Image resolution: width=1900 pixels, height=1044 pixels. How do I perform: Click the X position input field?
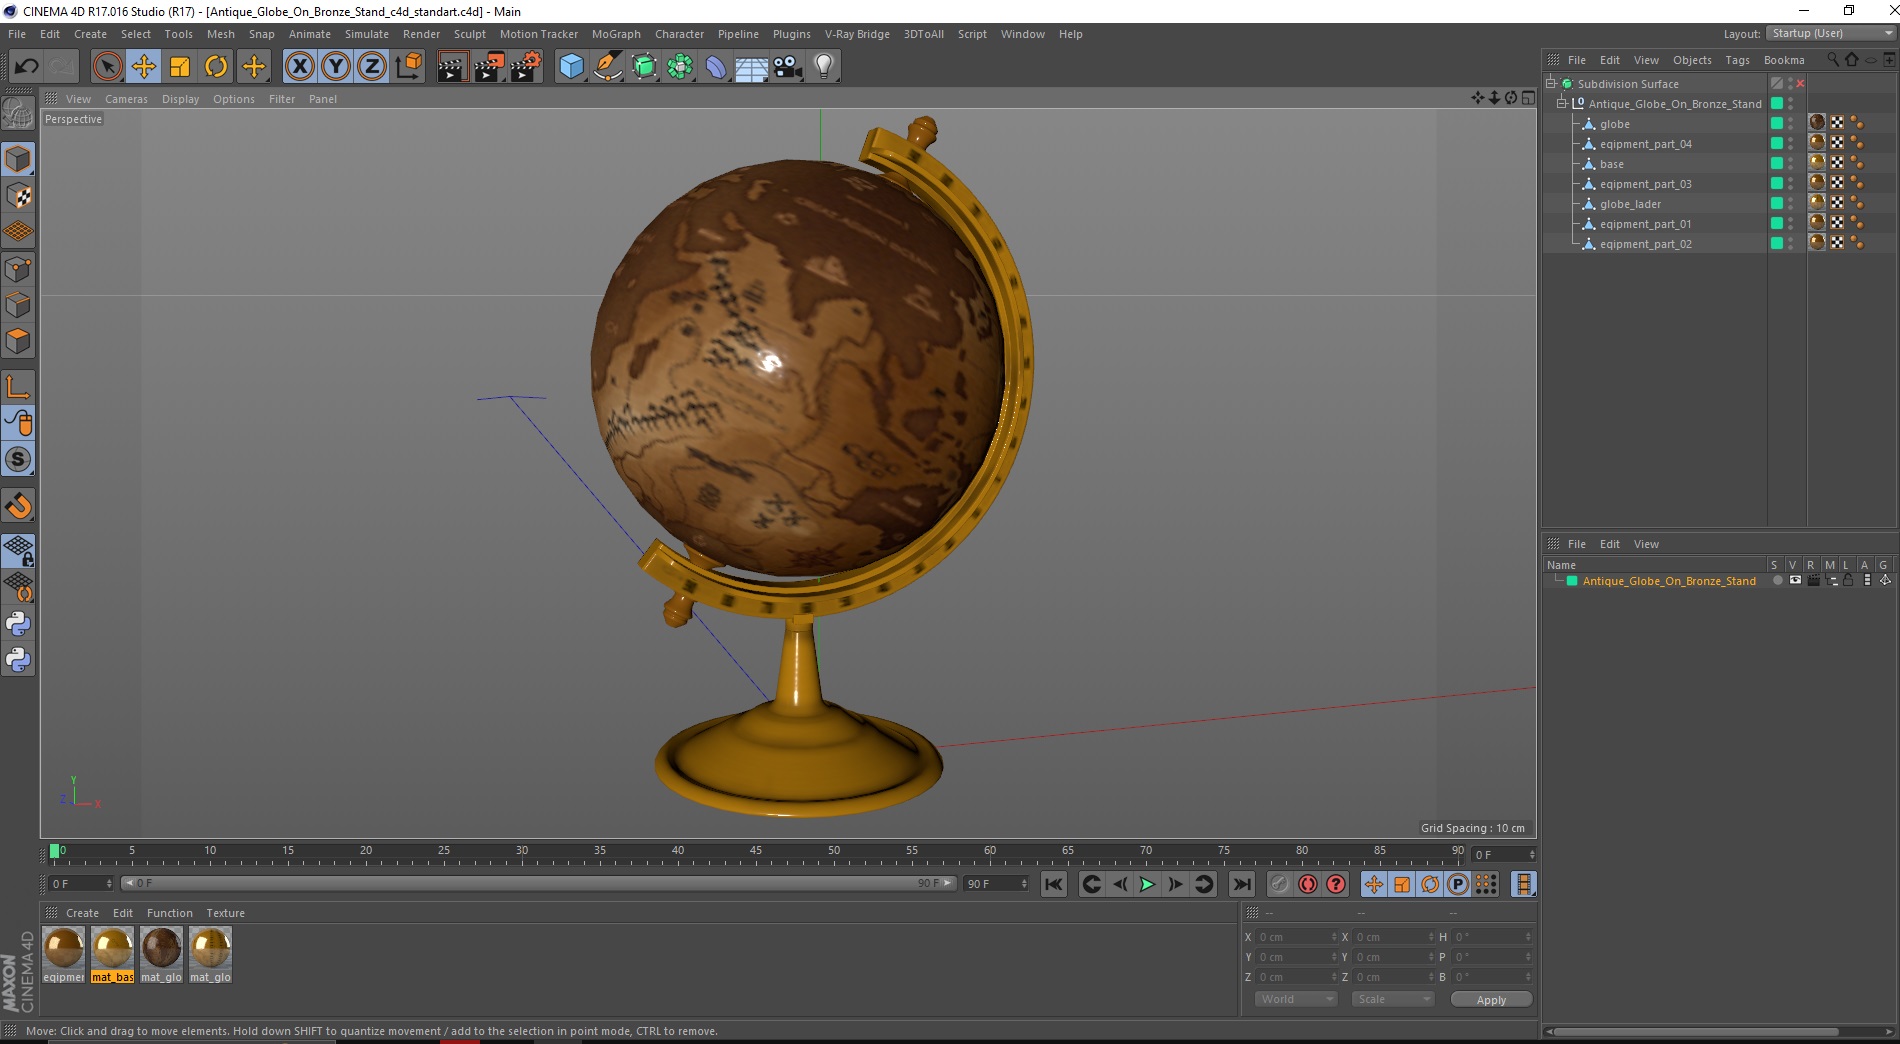[x=1297, y=937]
